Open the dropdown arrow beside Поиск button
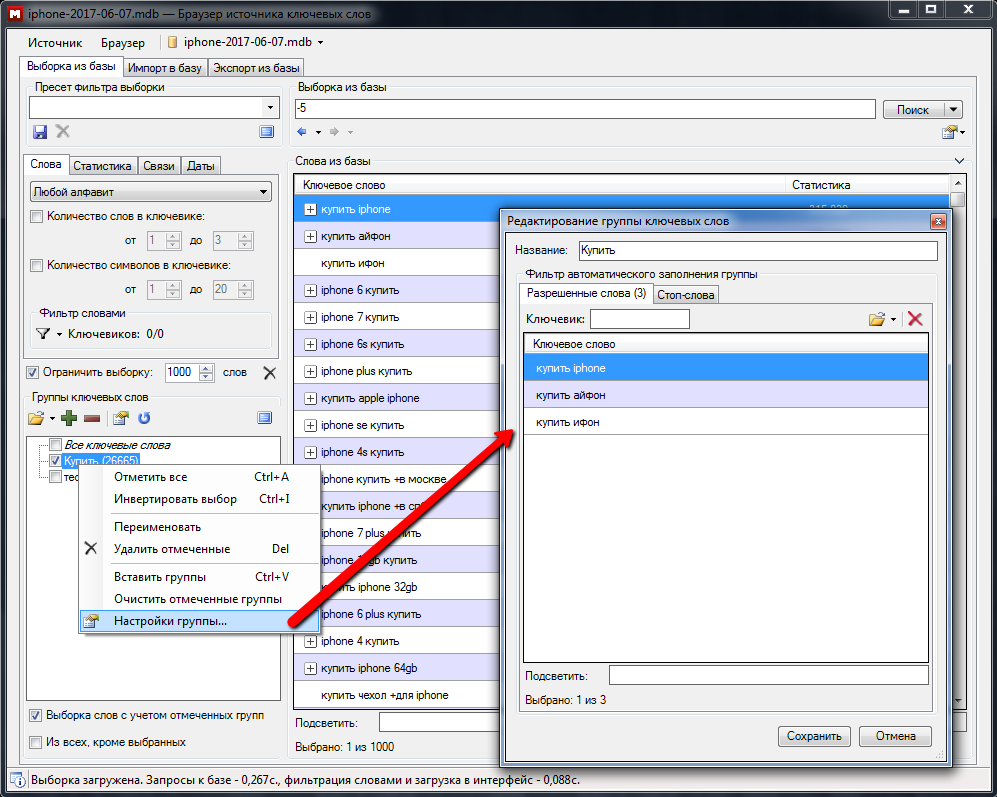Viewport: 997px width, 797px height. [x=953, y=110]
